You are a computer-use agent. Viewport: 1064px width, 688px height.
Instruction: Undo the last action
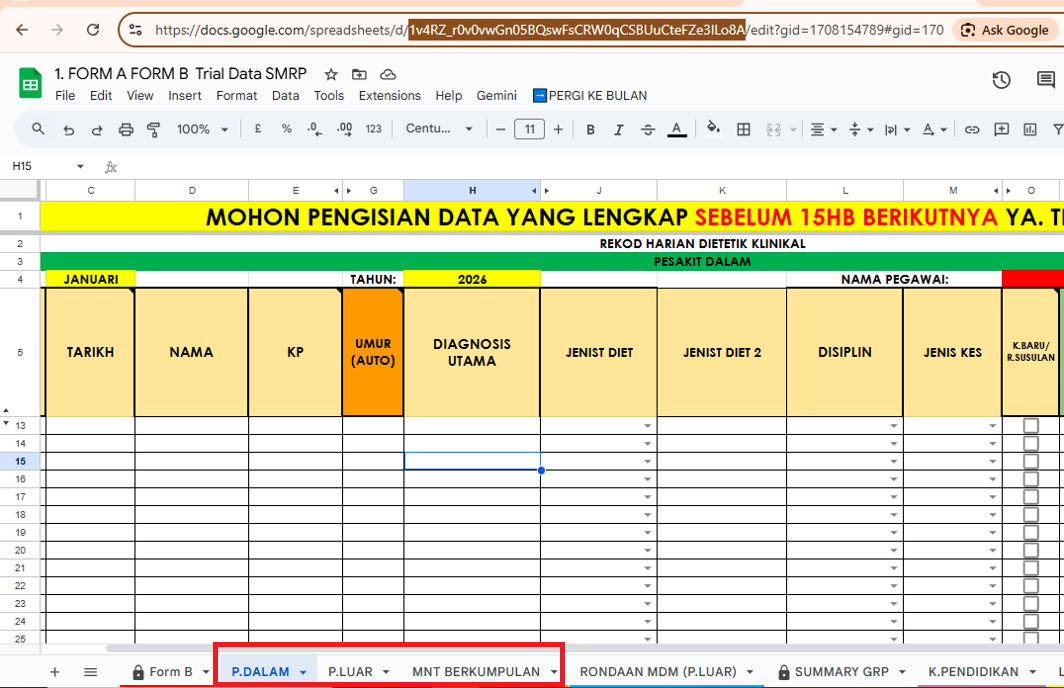(x=68, y=129)
